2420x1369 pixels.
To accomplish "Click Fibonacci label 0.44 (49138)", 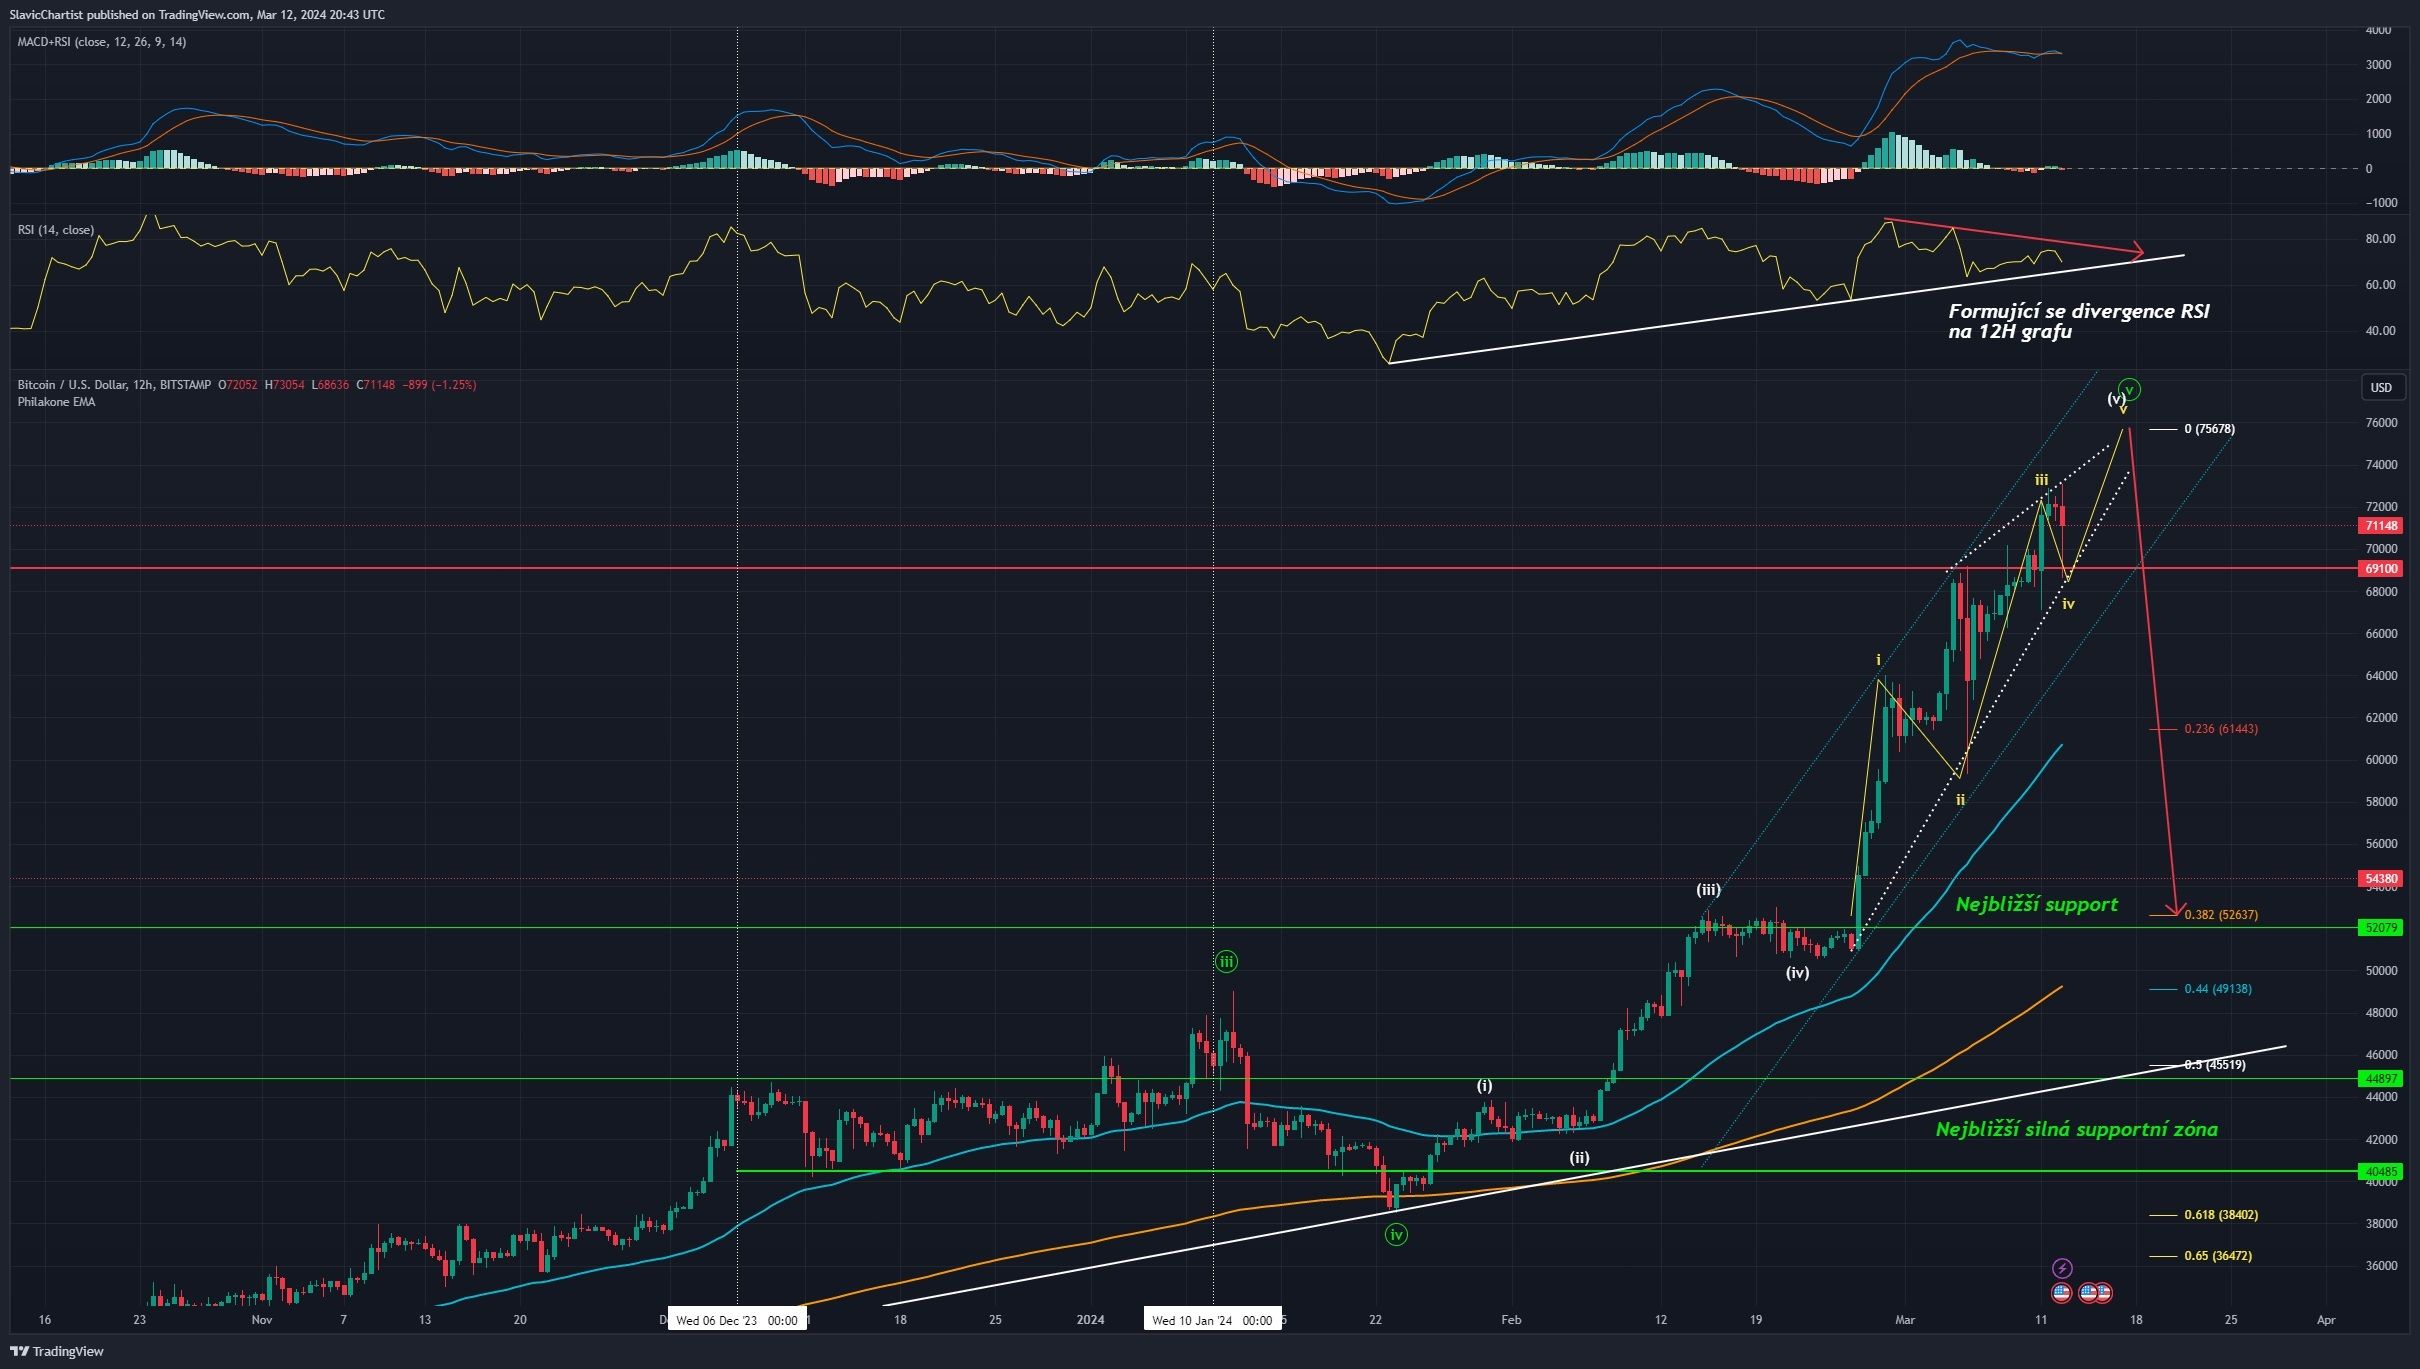I will (x=2218, y=989).
